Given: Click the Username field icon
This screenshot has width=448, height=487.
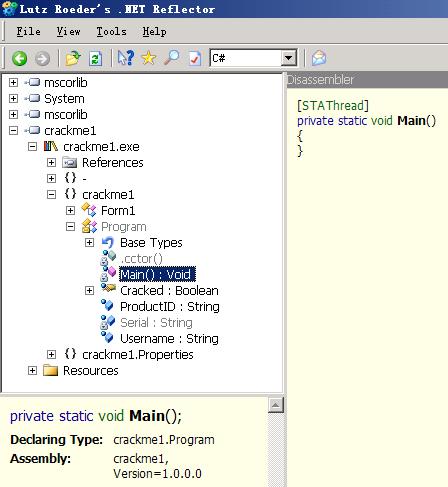Looking at the screenshot, I should pyautogui.click(x=107, y=338).
